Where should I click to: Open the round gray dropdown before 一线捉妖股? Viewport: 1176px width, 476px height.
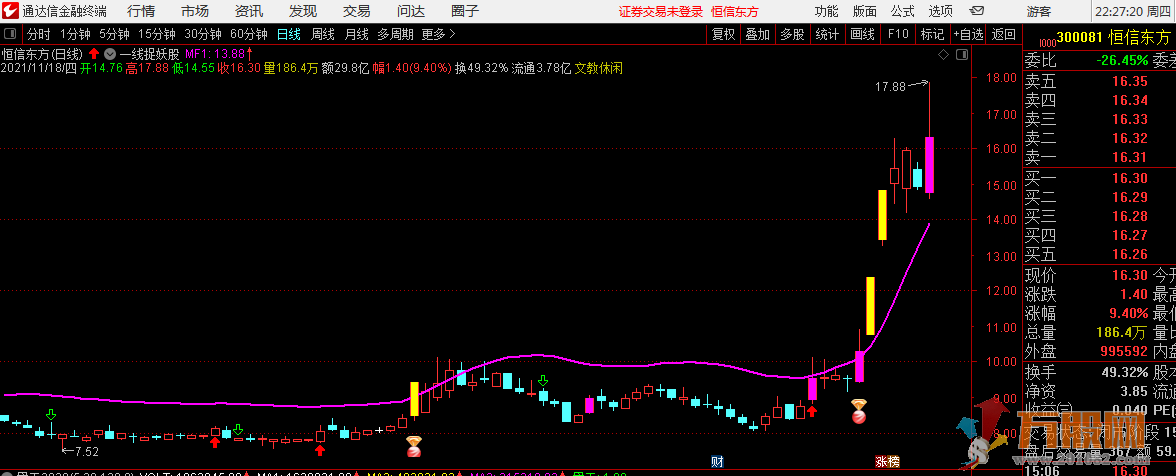(110, 54)
